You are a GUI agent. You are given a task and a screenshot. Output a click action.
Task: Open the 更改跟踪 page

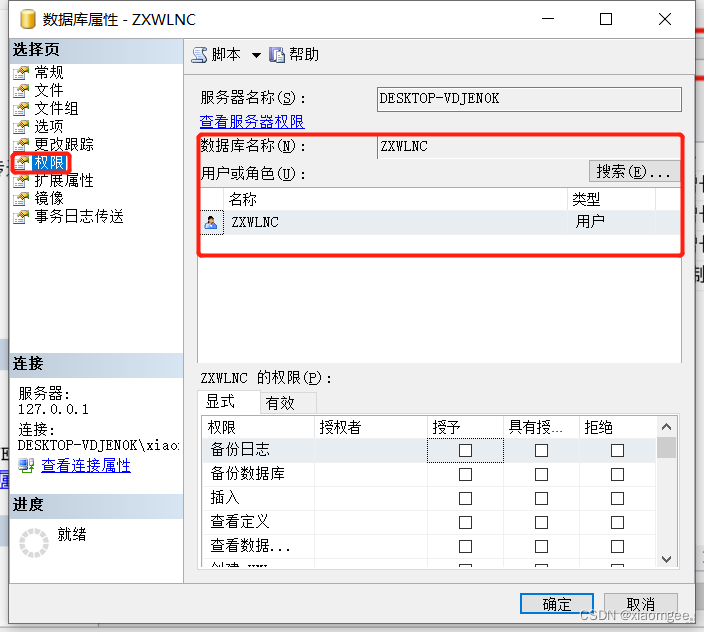coord(64,144)
